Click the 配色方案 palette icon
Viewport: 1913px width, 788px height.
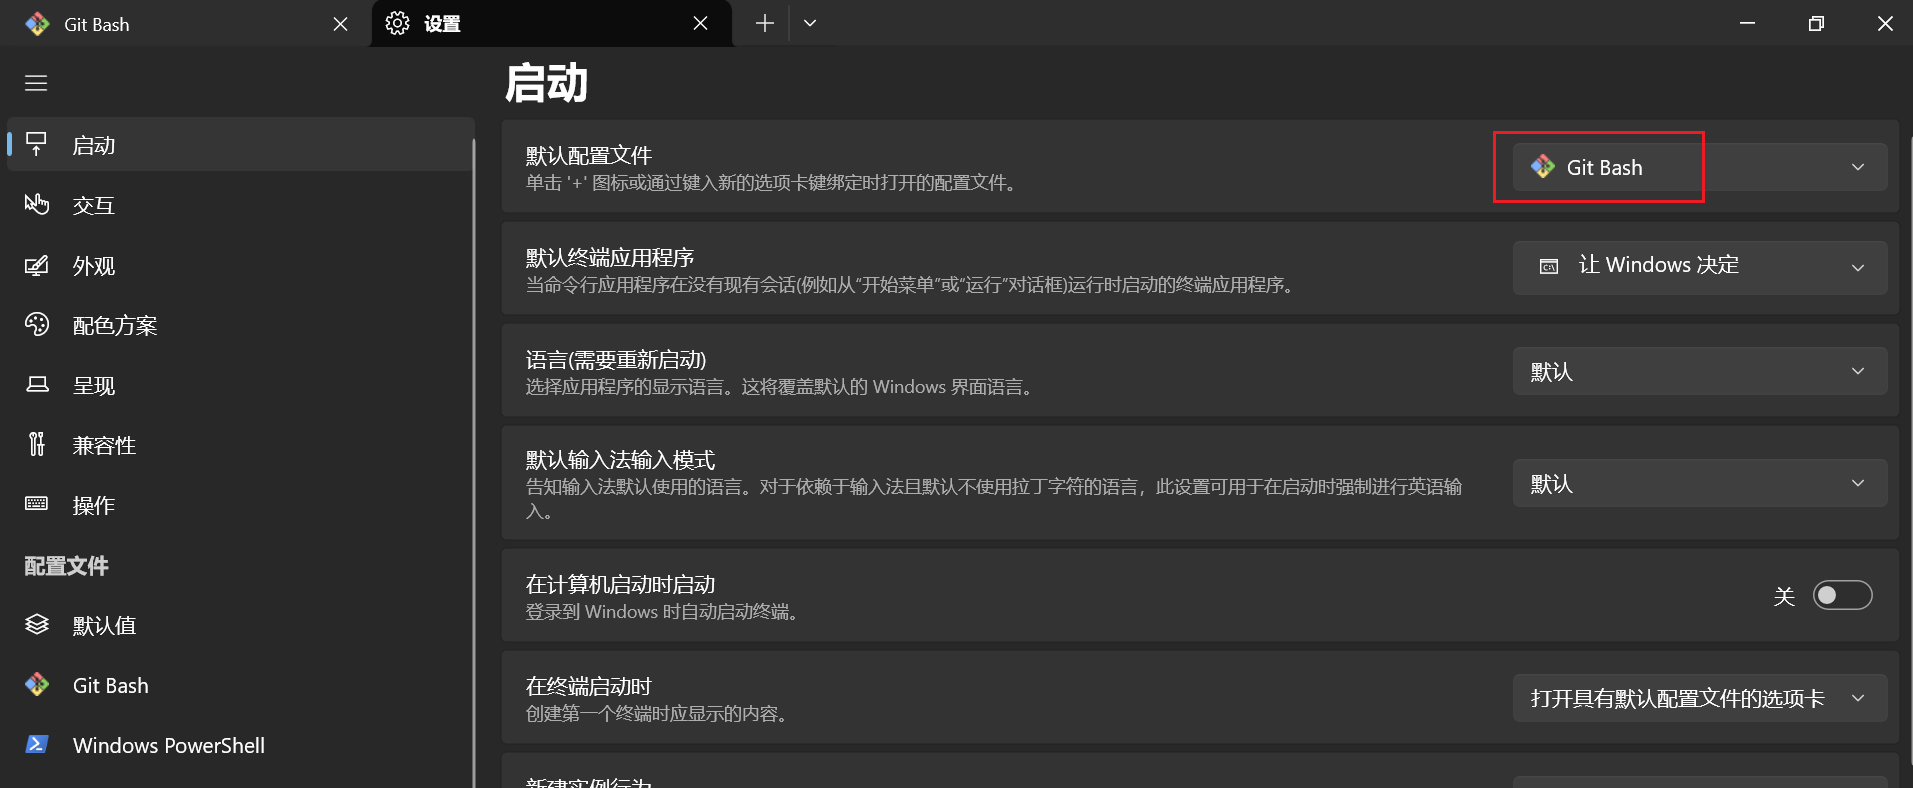pyautogui.click(x=37, y=325)
